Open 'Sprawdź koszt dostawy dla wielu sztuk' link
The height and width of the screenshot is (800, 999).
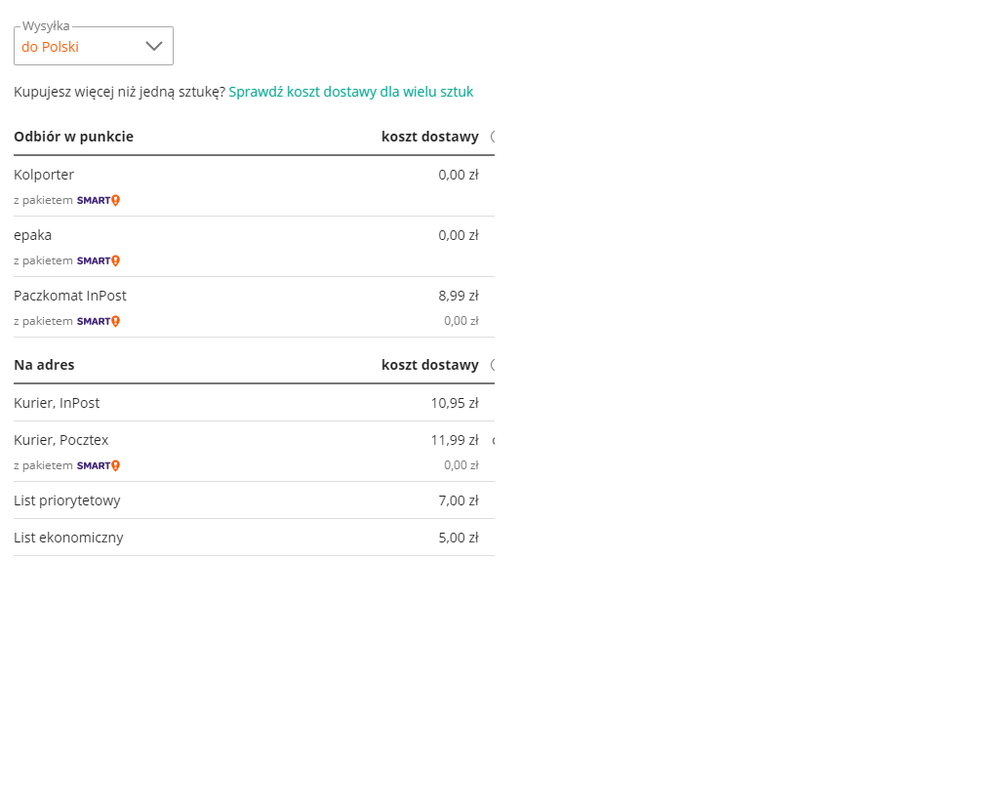coord(350,92)
